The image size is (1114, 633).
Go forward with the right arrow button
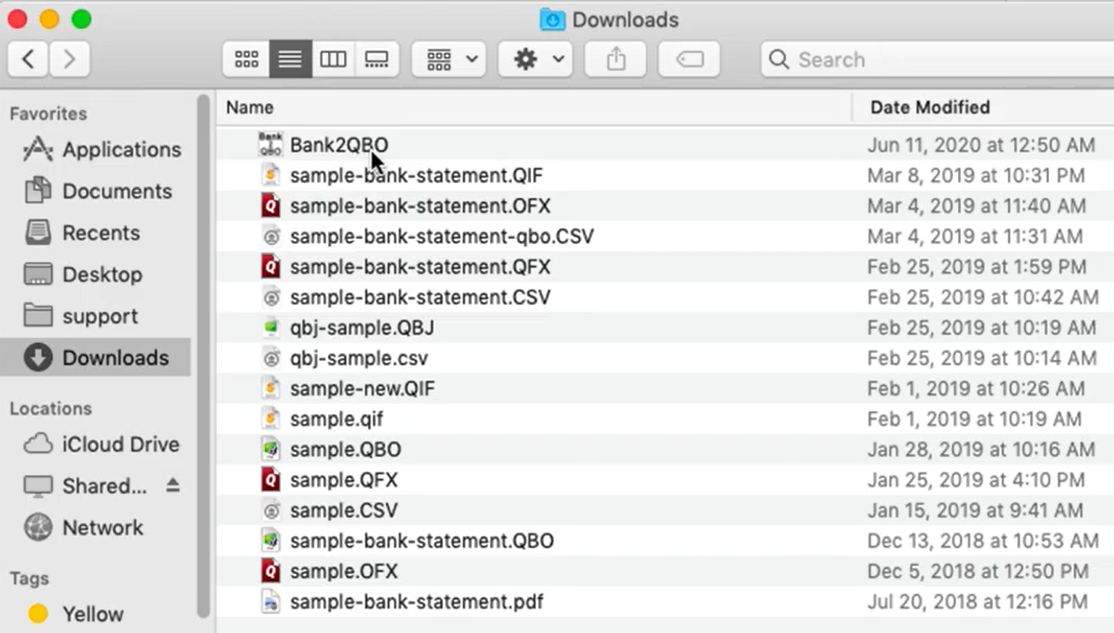tap(69, 59)
